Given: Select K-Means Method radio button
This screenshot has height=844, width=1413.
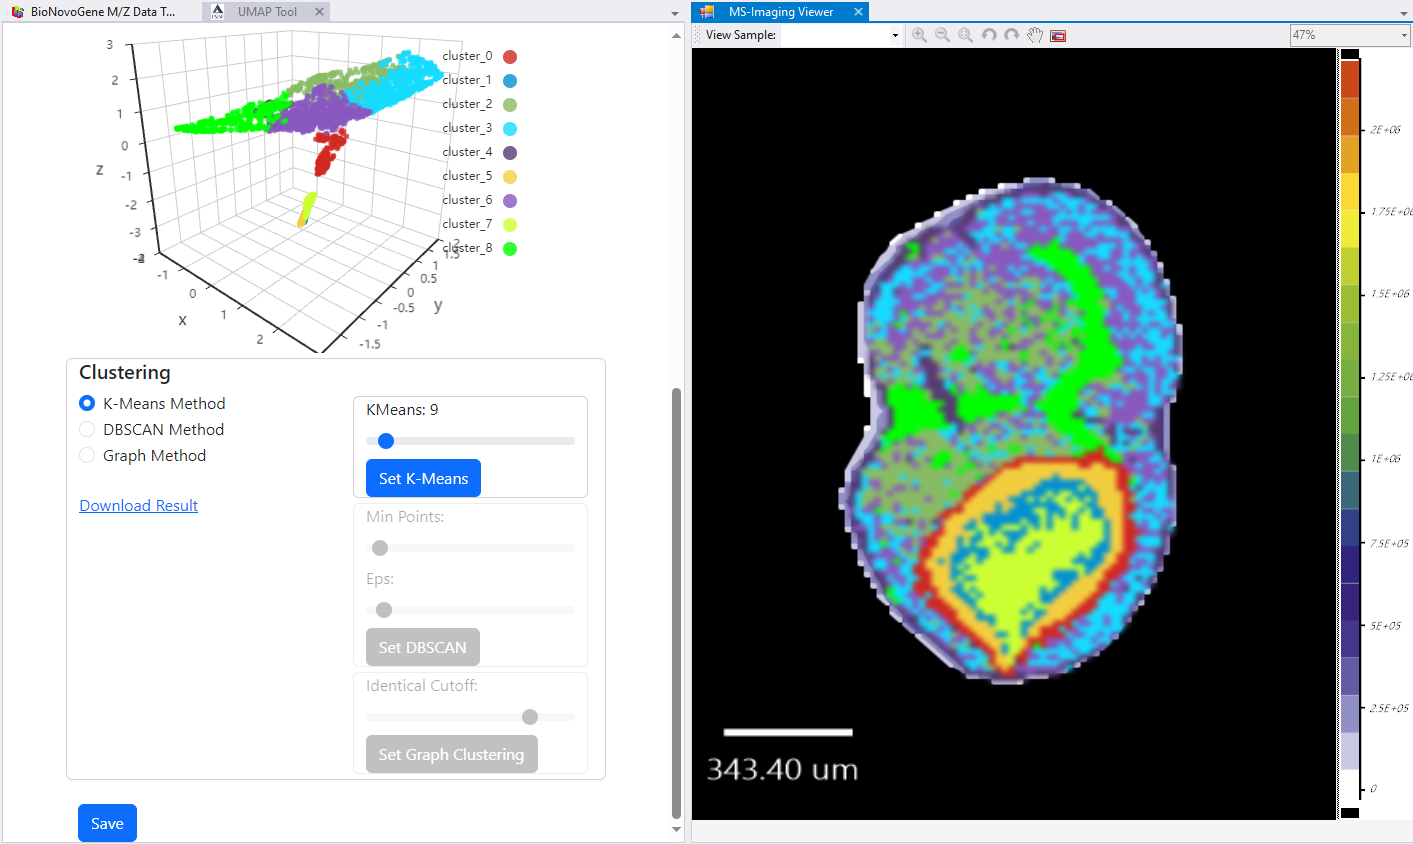Looking at the screenshot, I should tap(87, 403).
